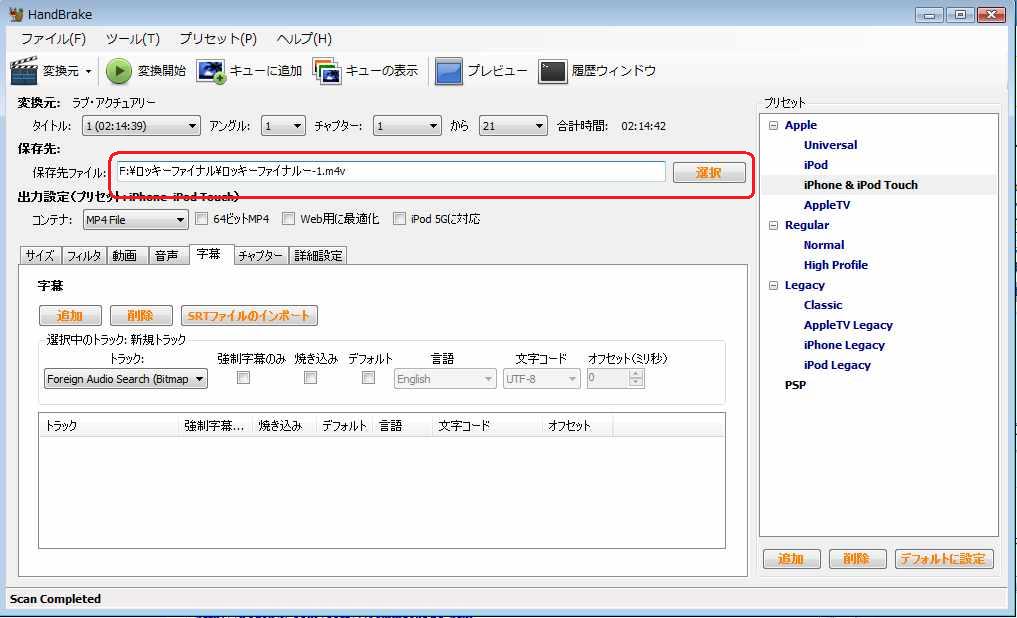Select the AppleTV preset in list
This screenshot has width=1017, height=618.
(826, 205)
